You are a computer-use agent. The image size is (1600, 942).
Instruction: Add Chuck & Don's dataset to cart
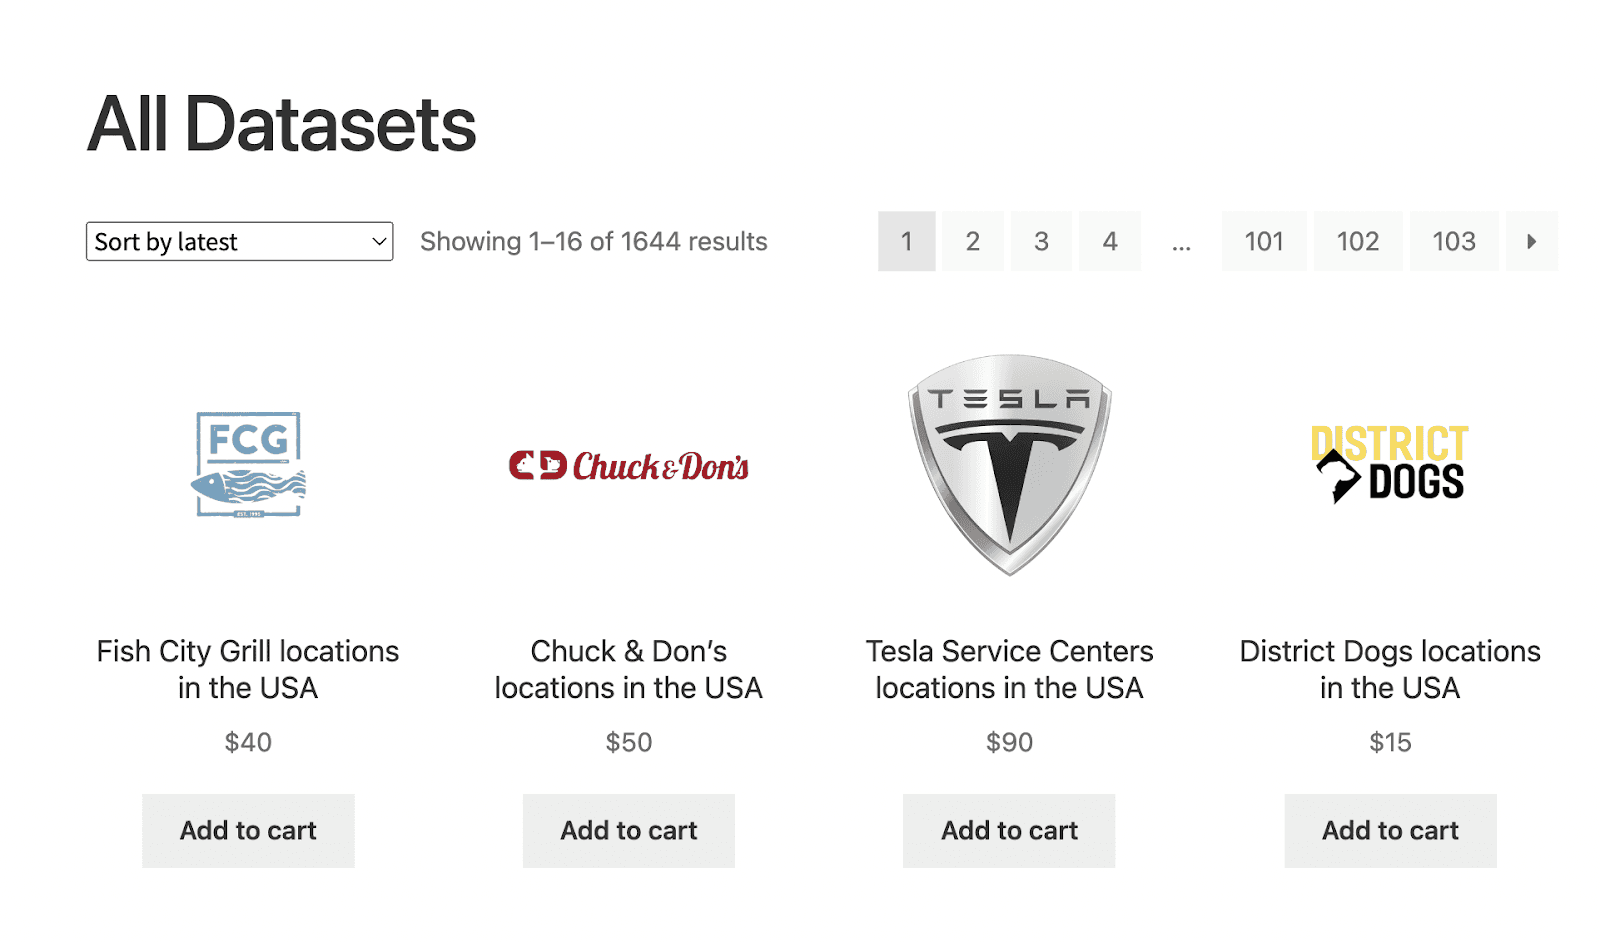629,831
